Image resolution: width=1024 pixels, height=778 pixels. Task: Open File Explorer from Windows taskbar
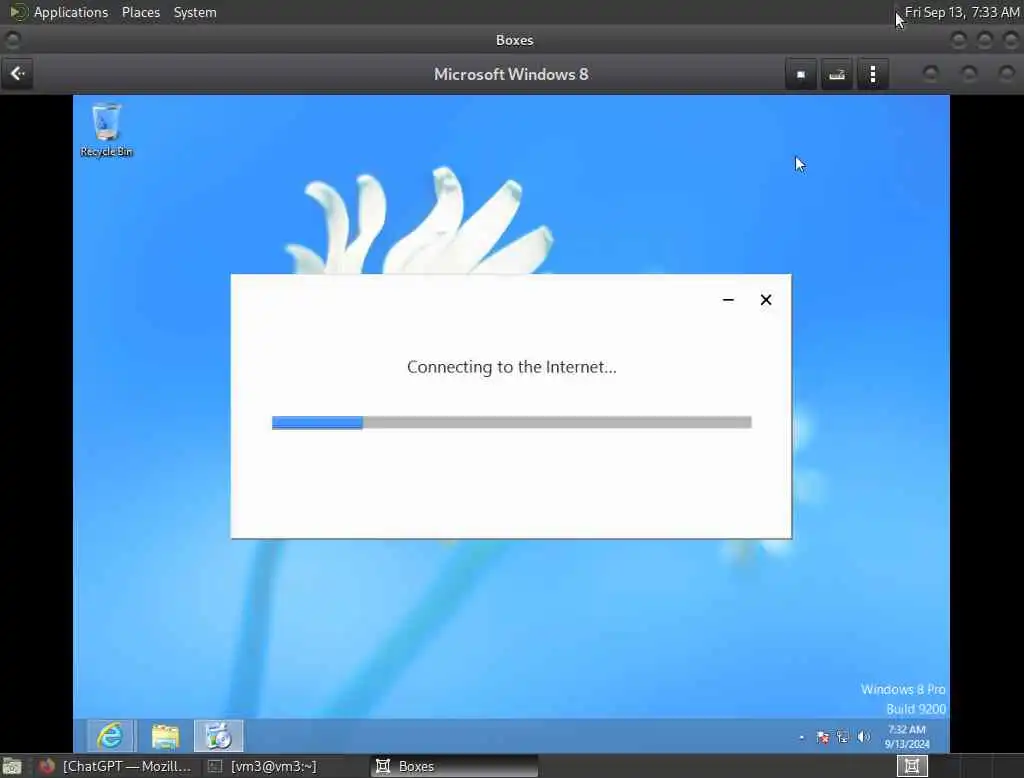click(x=165, y=736)
